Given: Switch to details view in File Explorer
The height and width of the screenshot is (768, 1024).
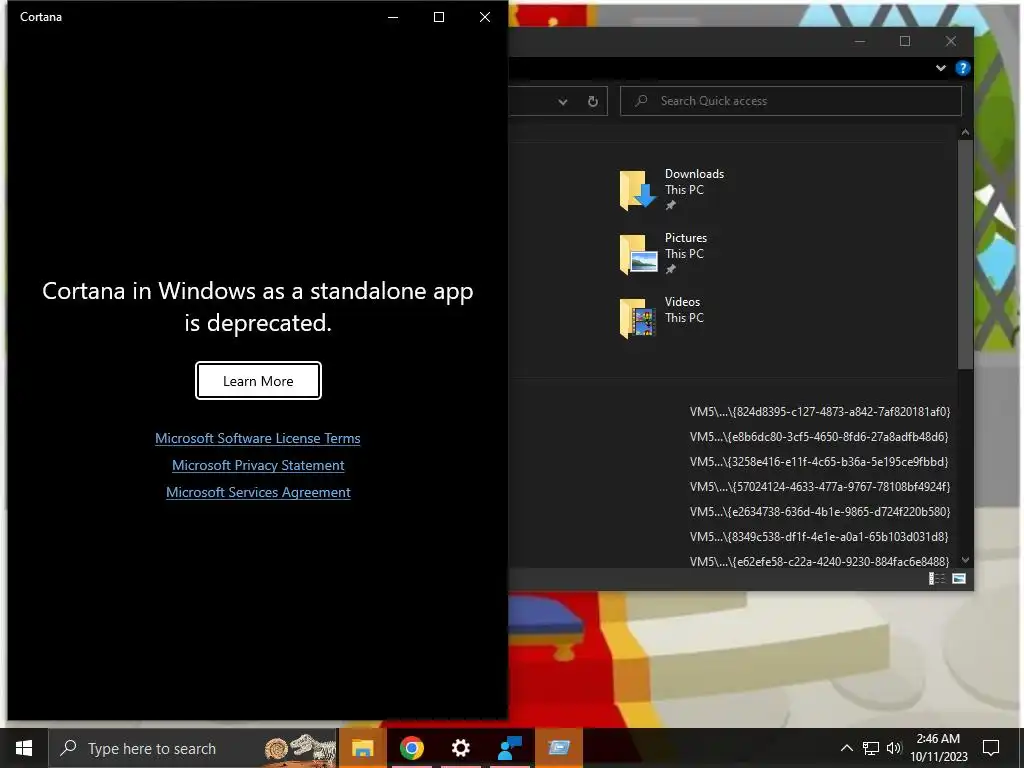Looking at the screenshot, I should pos(937,579).
